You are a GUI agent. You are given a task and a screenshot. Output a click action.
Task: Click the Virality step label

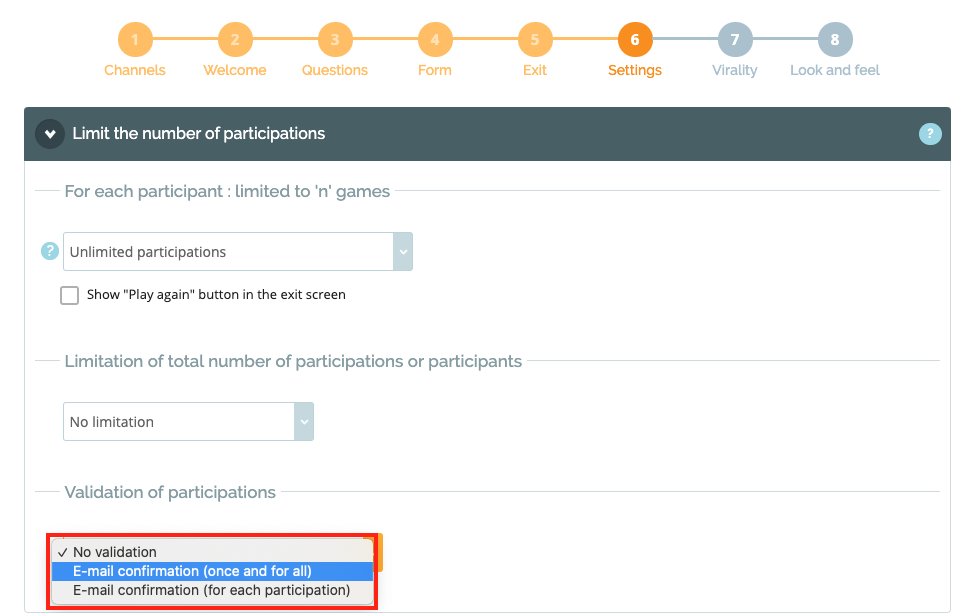(x=735, y=71)
